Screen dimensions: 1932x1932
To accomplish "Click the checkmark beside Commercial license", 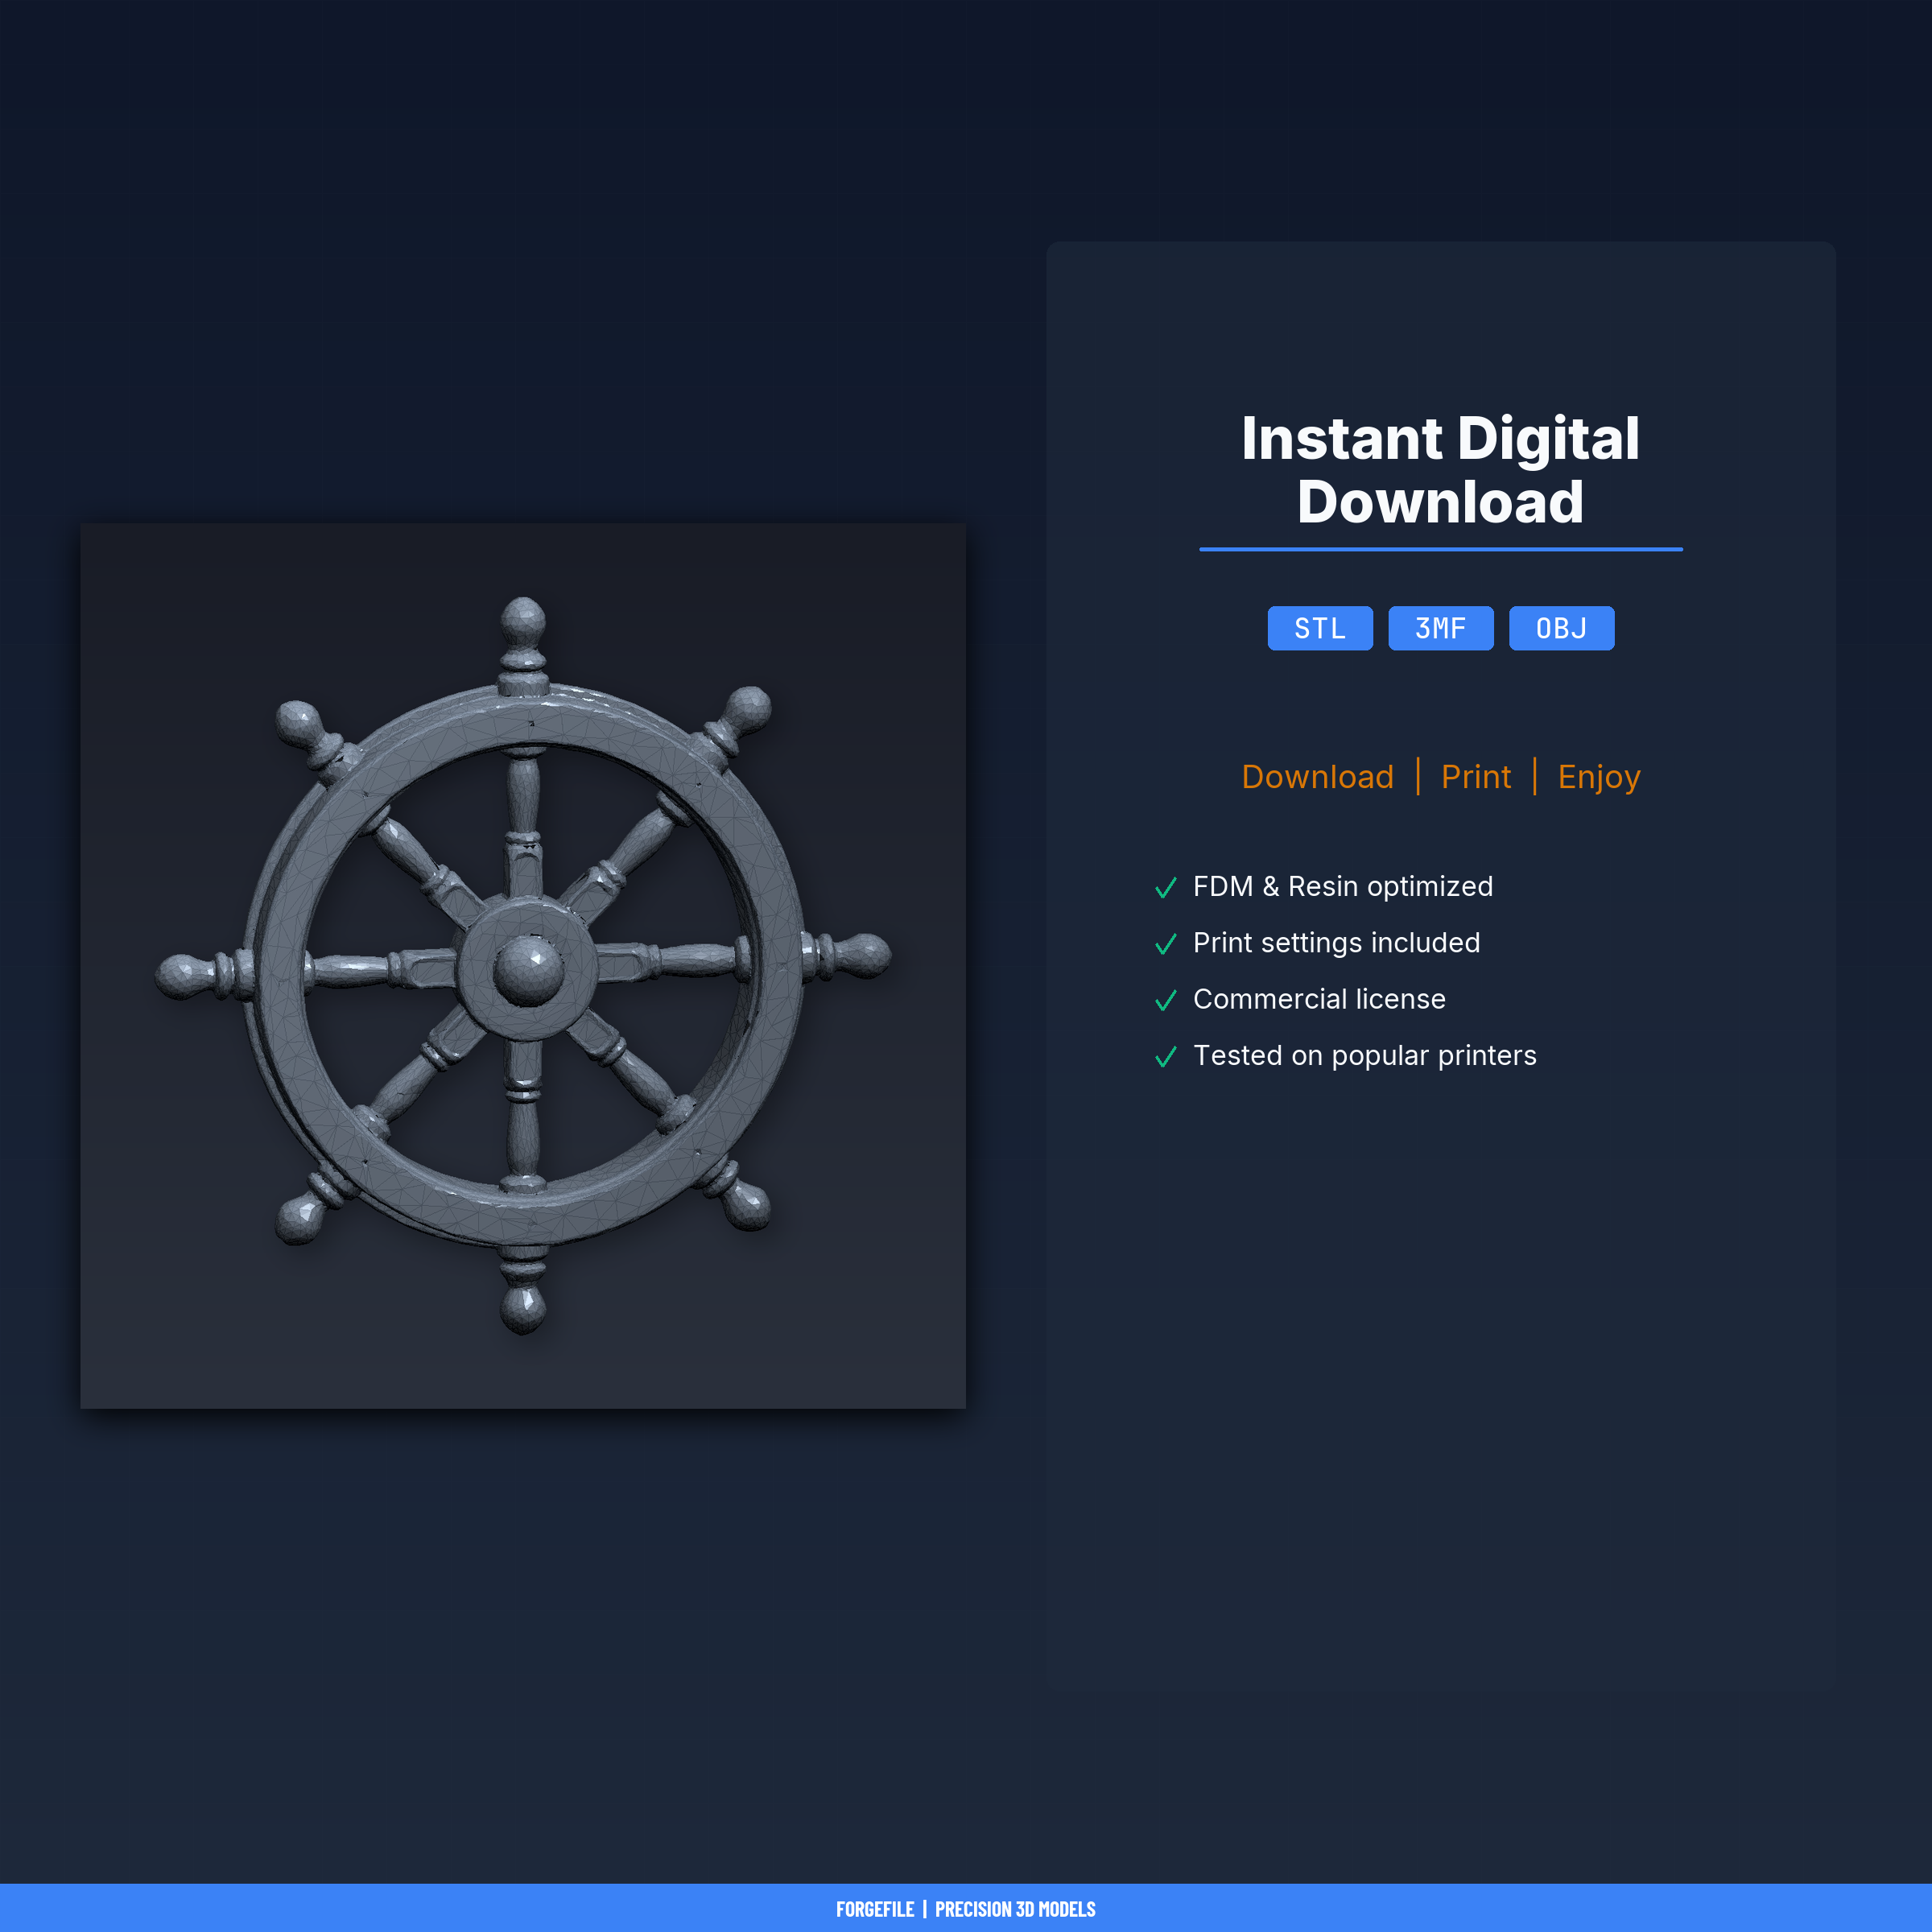I will click(1165, 1000).
